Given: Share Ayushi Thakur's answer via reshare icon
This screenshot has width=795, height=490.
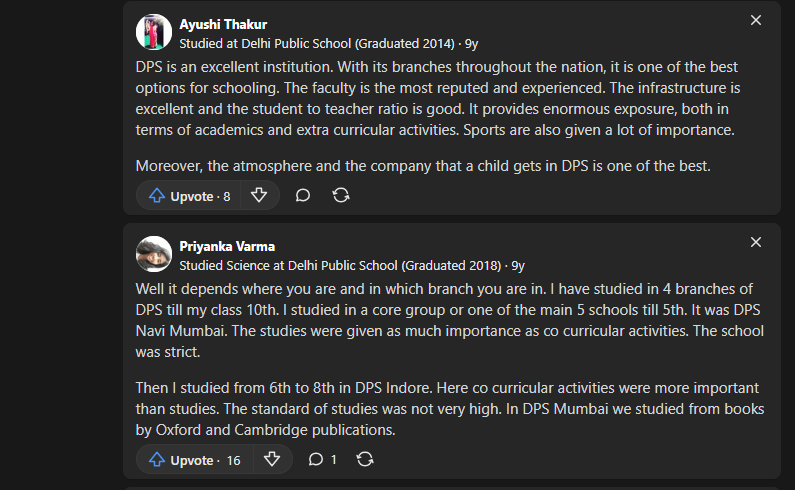Looking at the screenshot, I should (341, 196).
